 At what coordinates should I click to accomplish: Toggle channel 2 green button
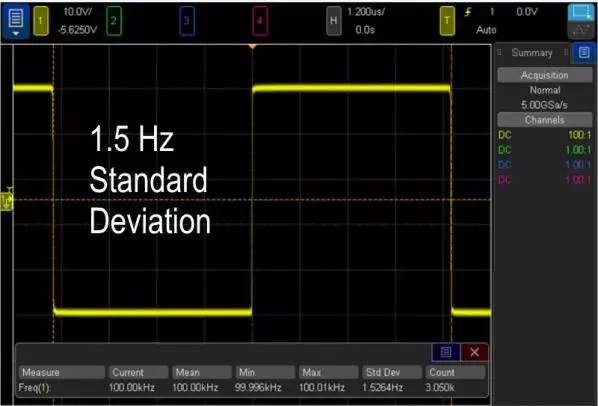pos(114,21)
